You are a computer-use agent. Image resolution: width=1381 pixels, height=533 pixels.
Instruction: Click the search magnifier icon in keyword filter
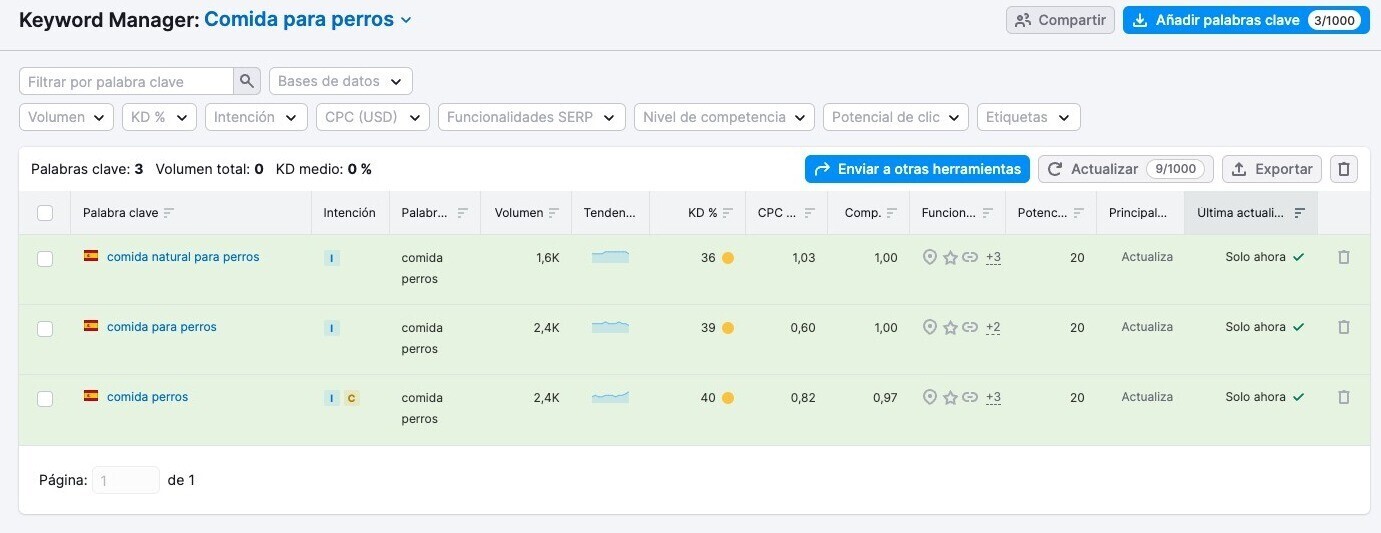click(246, 81)
